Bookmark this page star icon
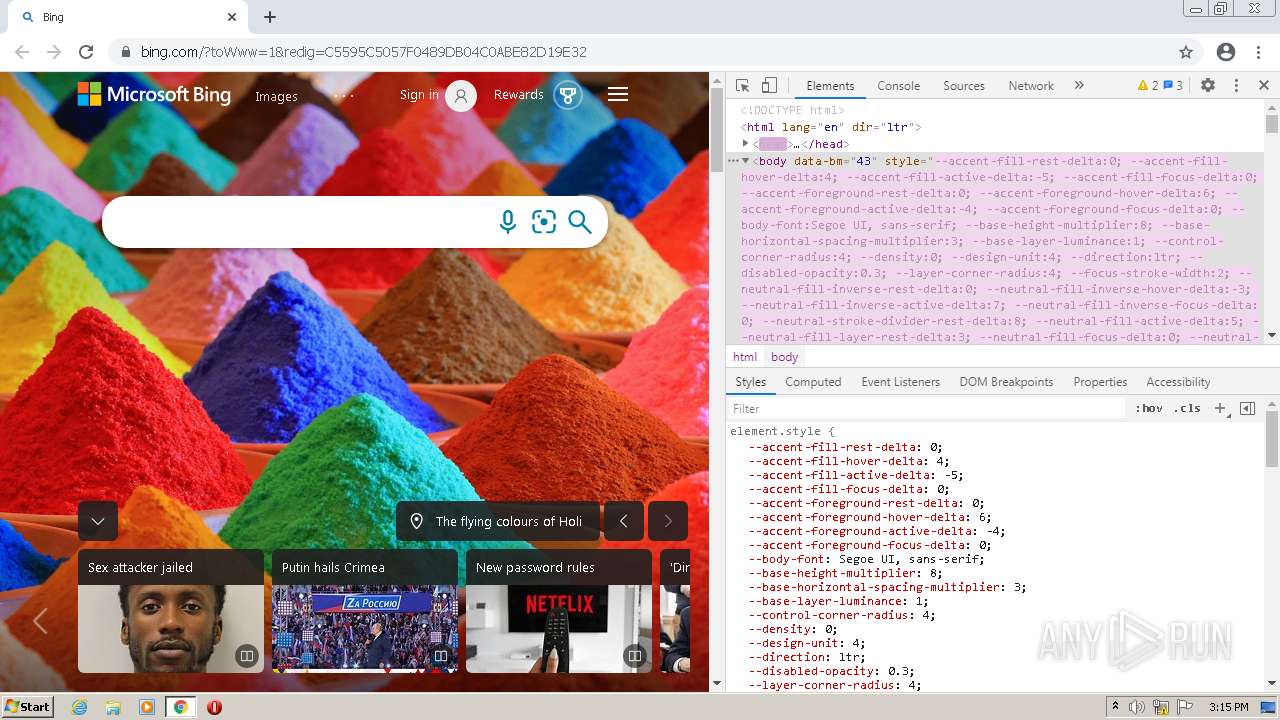 [1186, 52]
